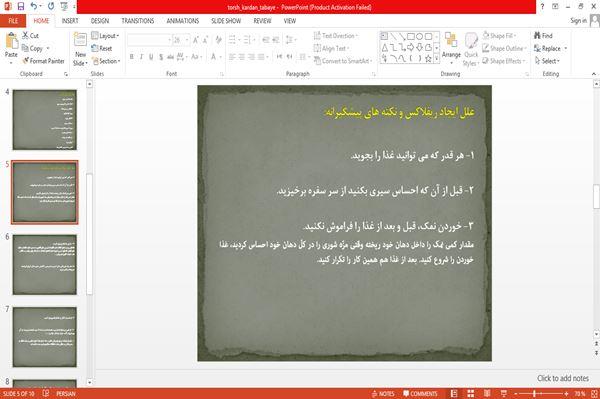The image size is (600, 399).
Task: Toggle Bold formatting
Action: [132, 57]
